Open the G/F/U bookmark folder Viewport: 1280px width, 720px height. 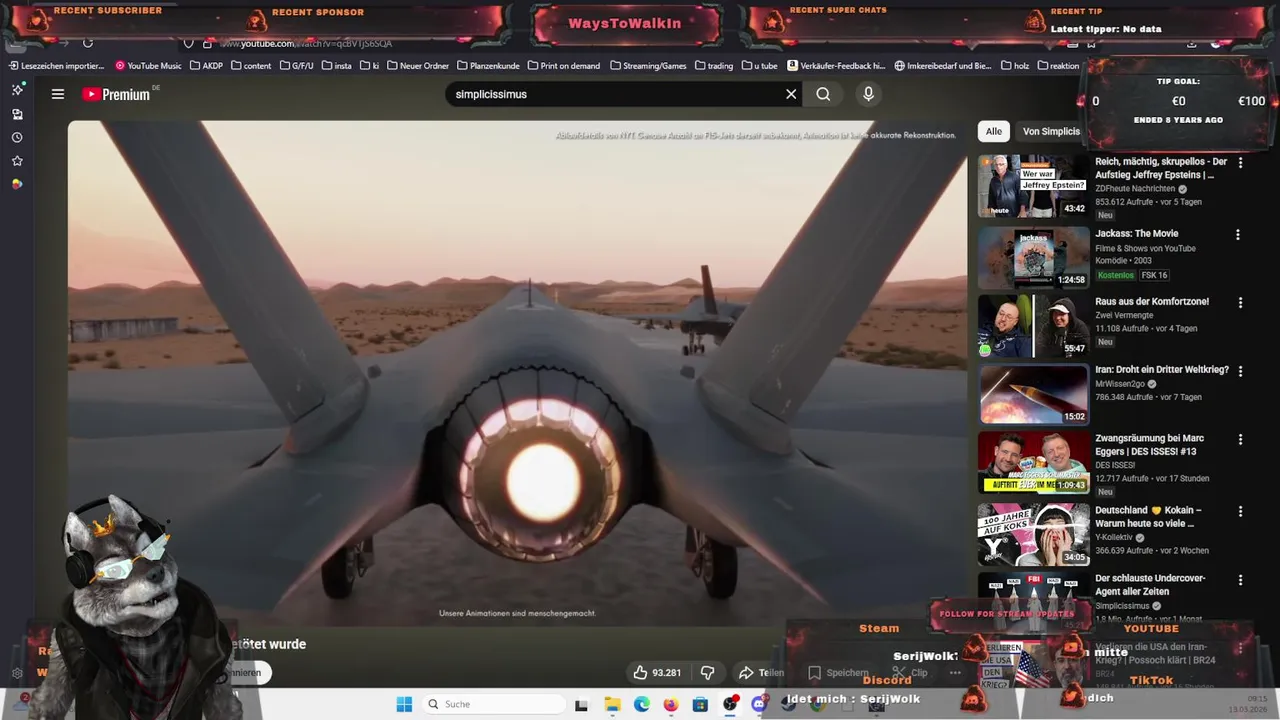[297, 66]
